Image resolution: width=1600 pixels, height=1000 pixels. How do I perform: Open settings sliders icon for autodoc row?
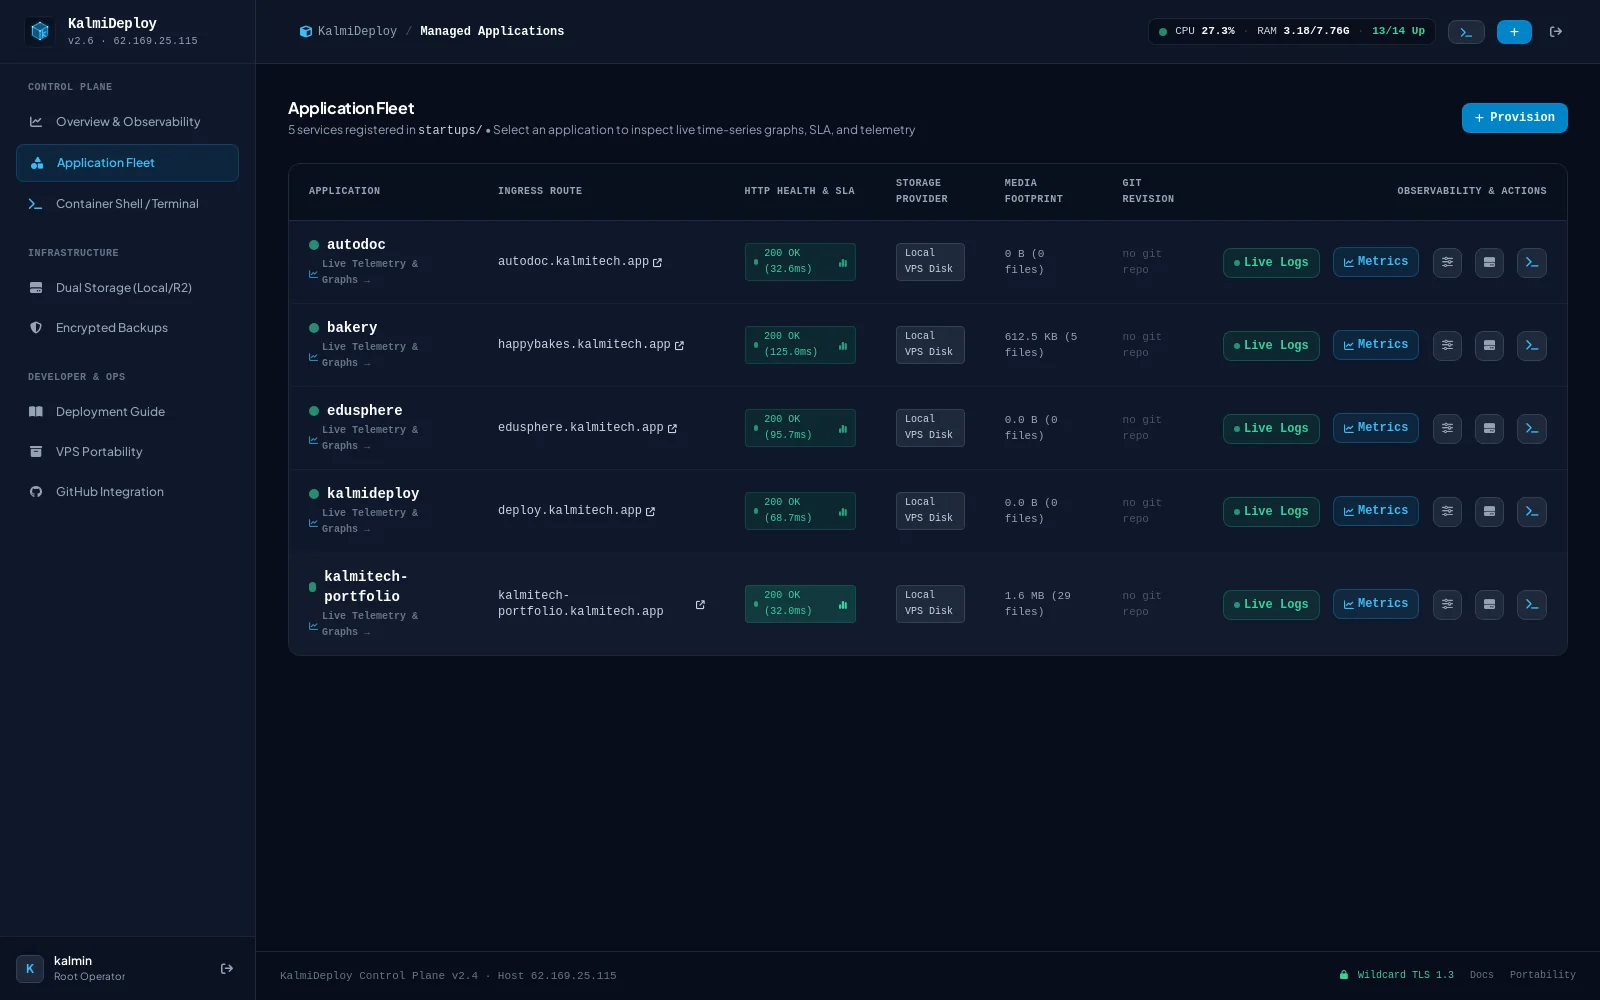(x=1447, y=263)
